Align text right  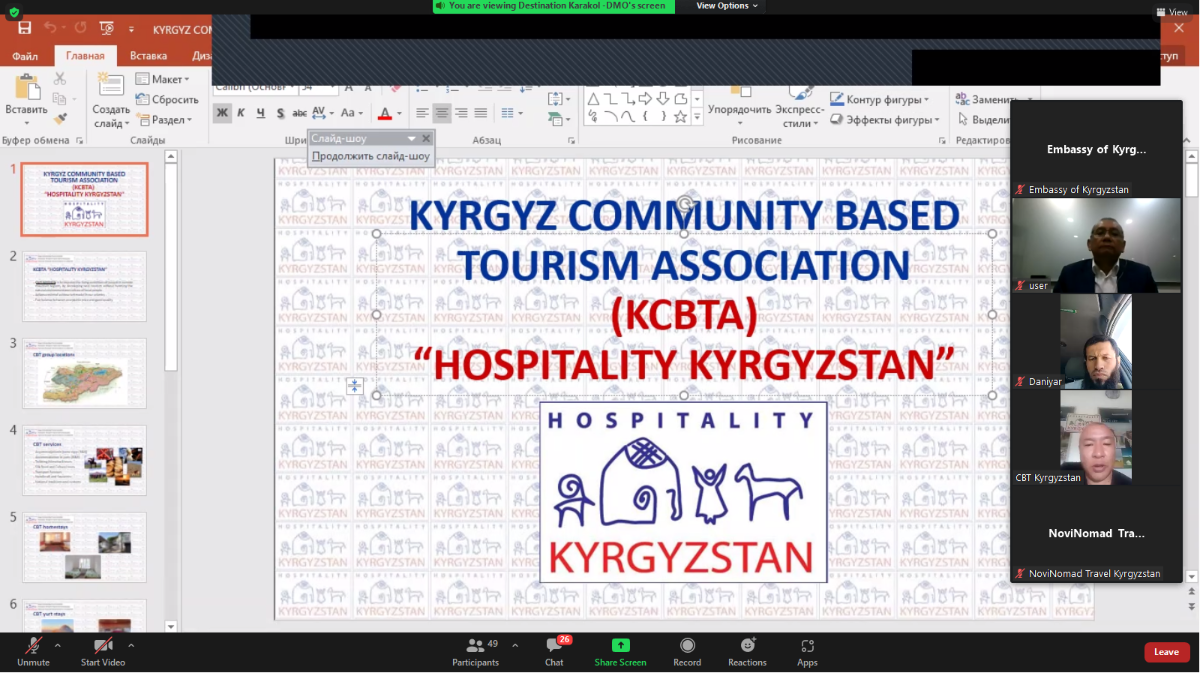coord(461,113)
